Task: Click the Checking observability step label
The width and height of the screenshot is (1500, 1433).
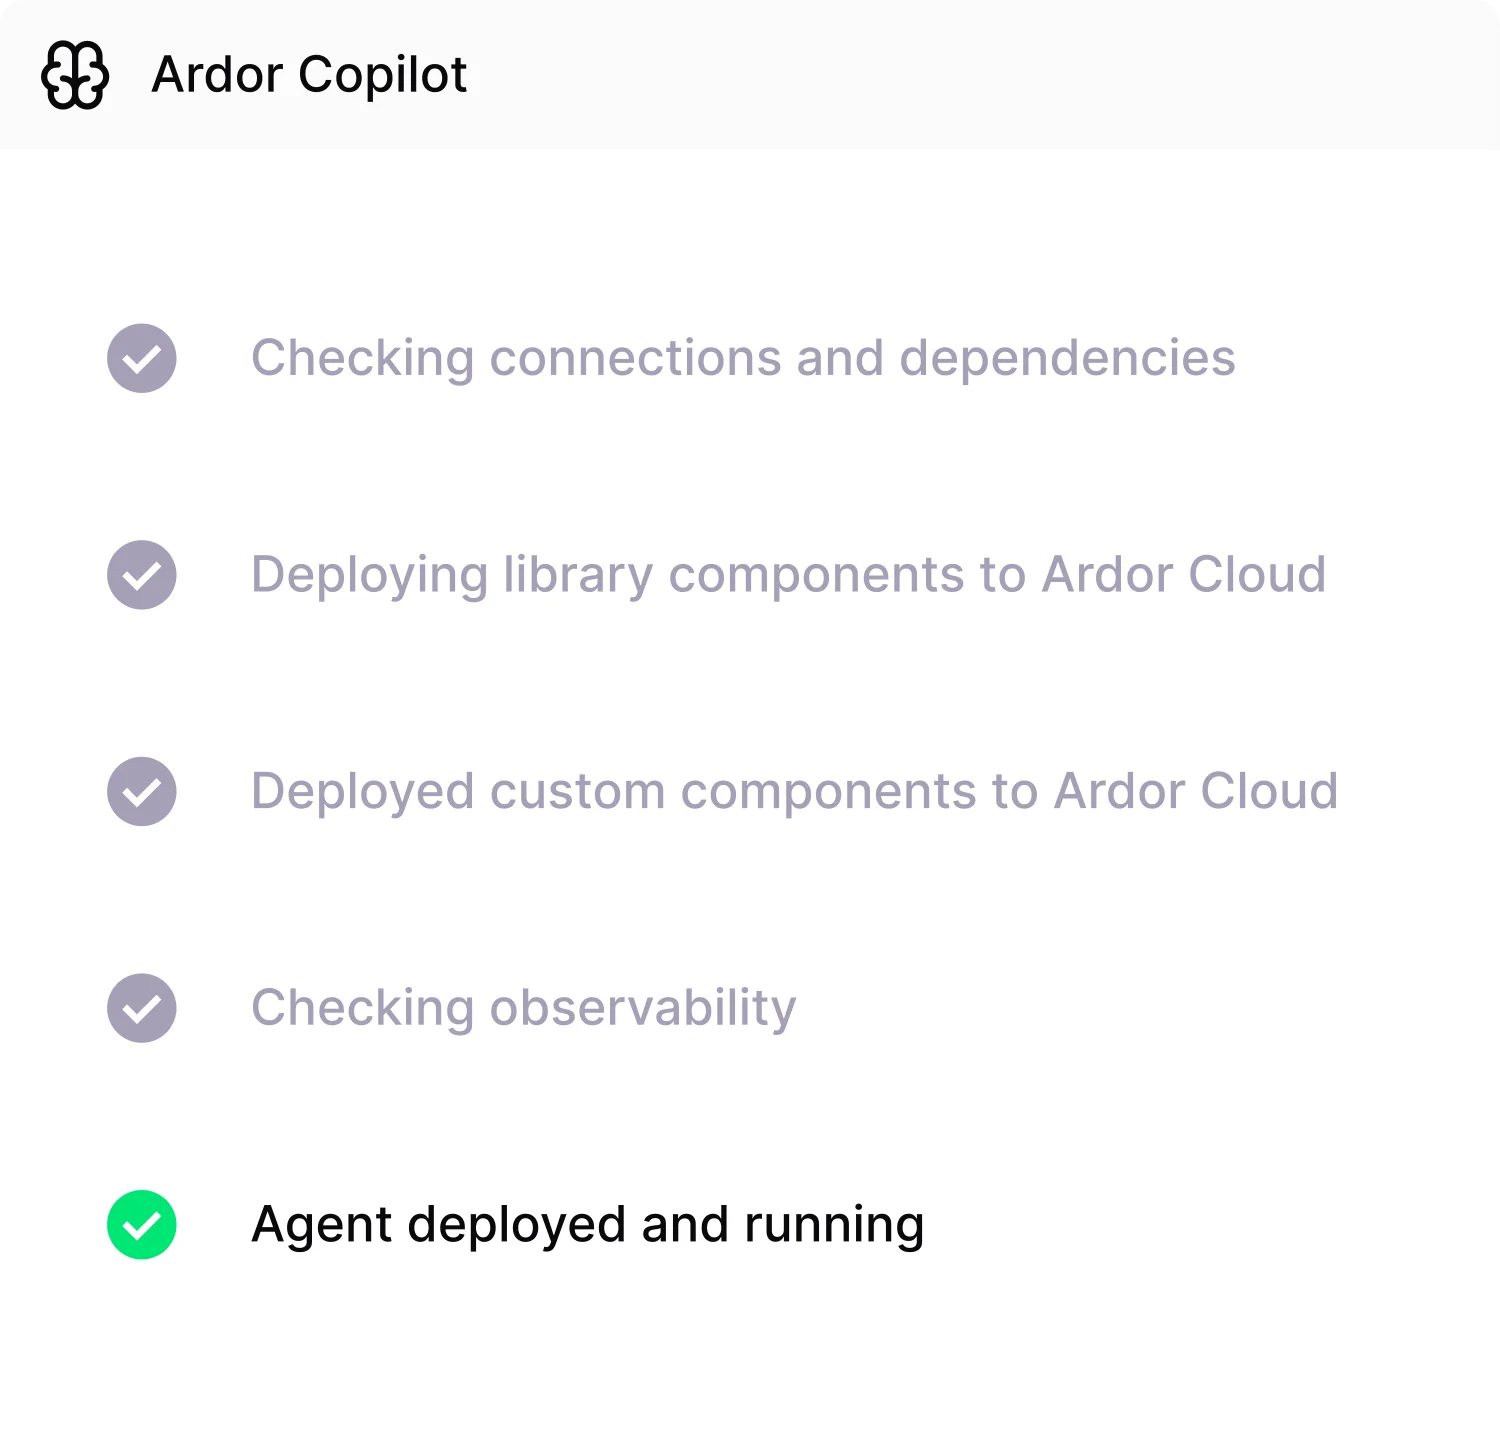Action: pos(523,1008)
